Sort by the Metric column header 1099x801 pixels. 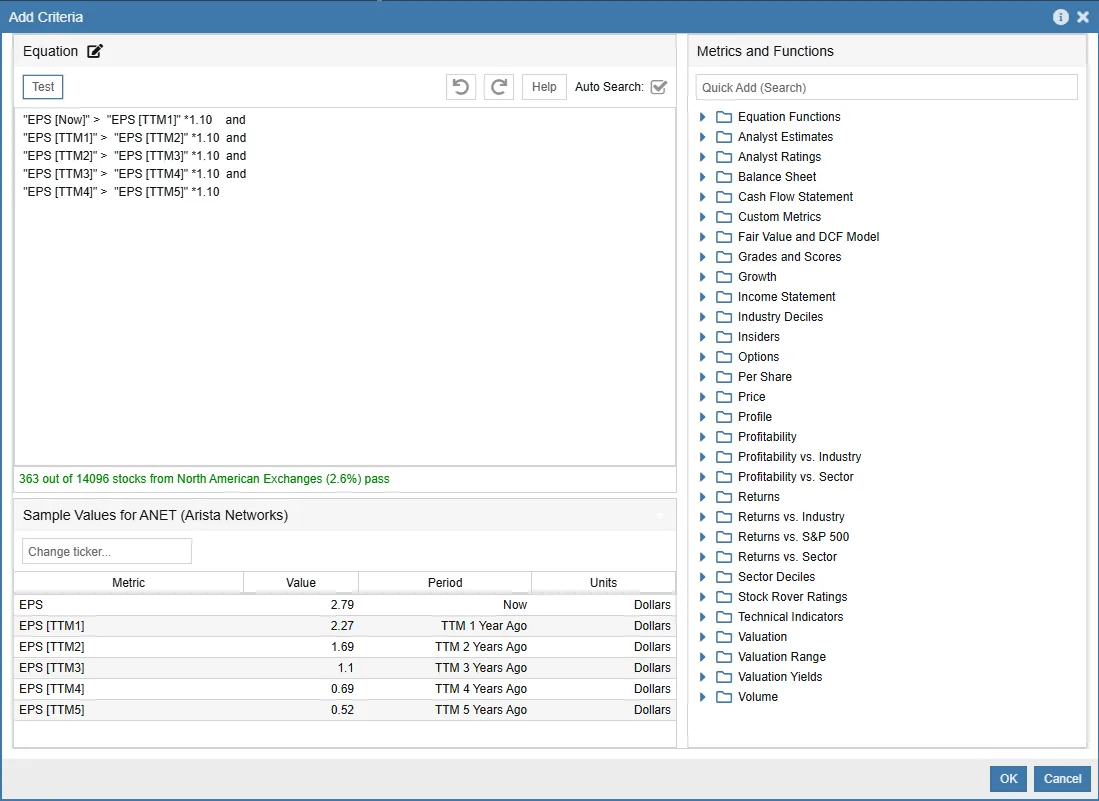click(x=128, y=582)
